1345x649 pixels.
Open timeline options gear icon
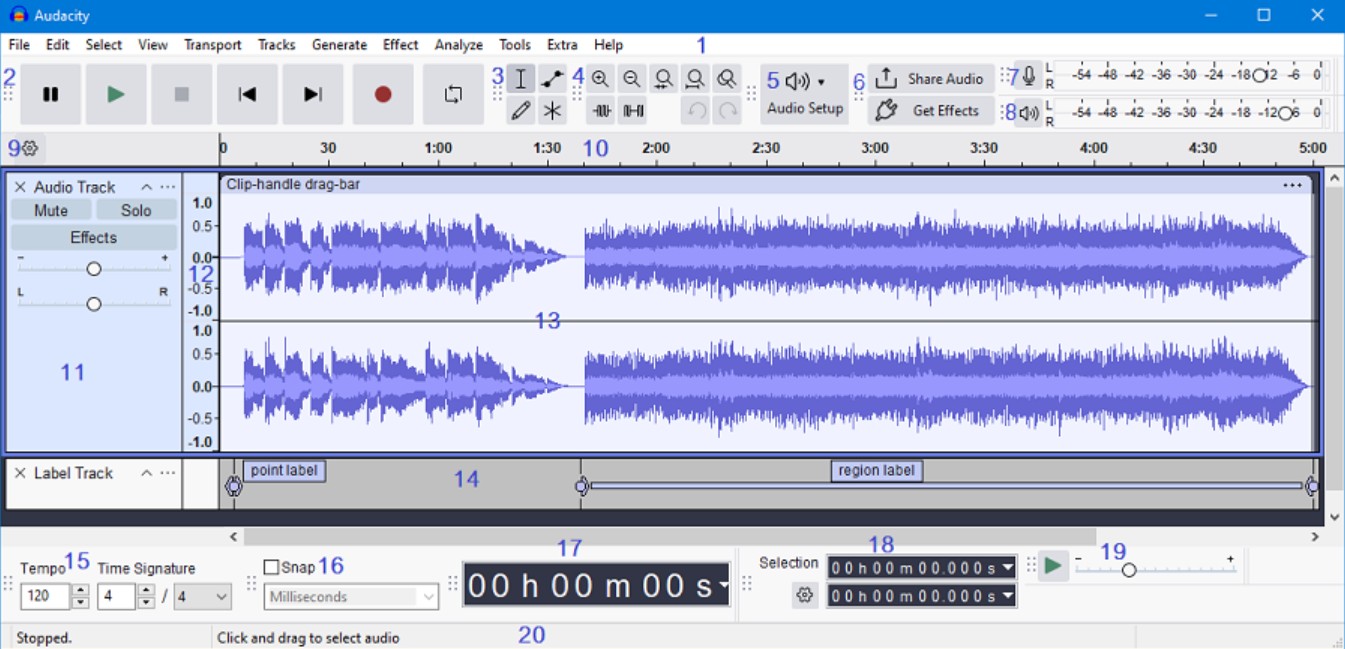(x=29, y=149)
